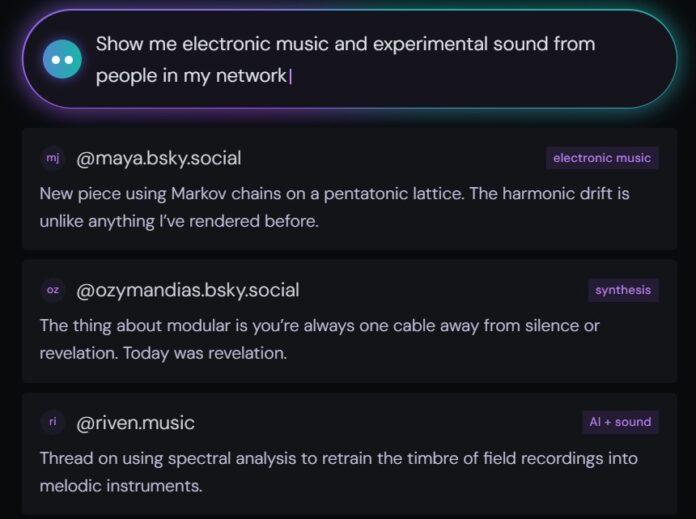This screenshot has height=519, width=696.
Task: Click the oz avatar icon
Action: (53, 290)
